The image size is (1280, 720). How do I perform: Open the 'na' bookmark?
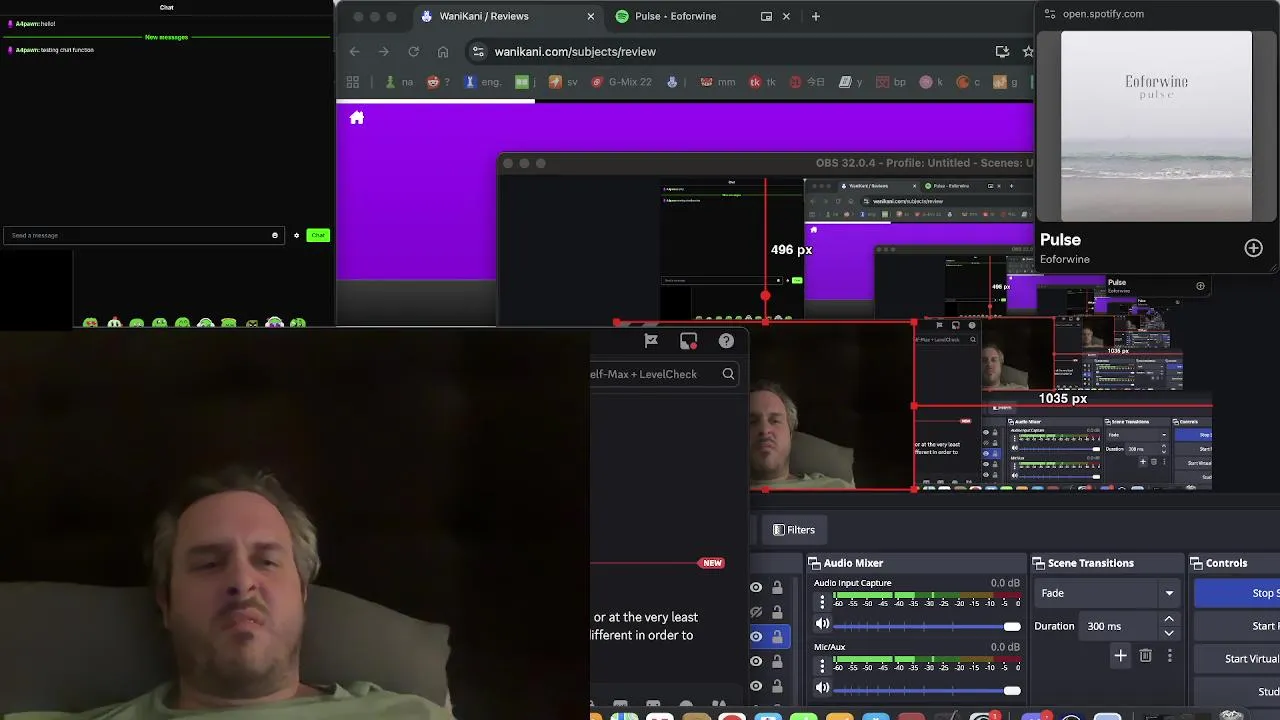coord(398,82)
